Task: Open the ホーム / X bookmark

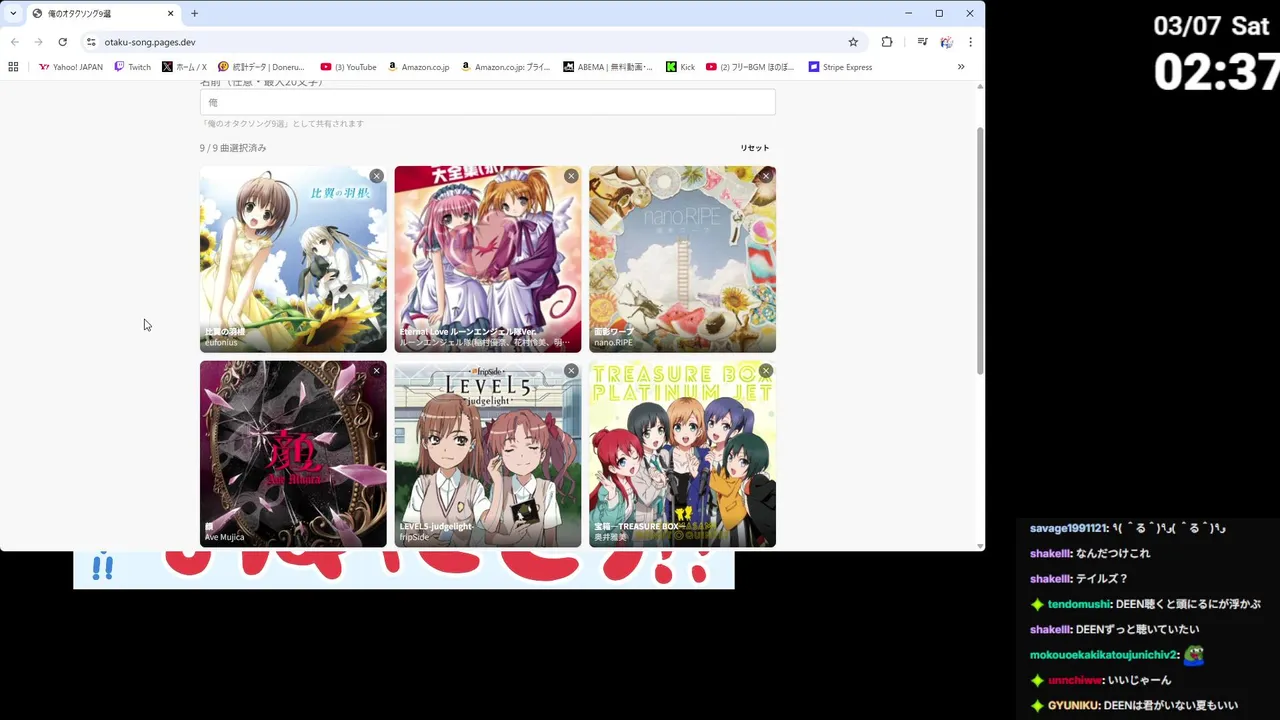Action: tap(184, 67)
